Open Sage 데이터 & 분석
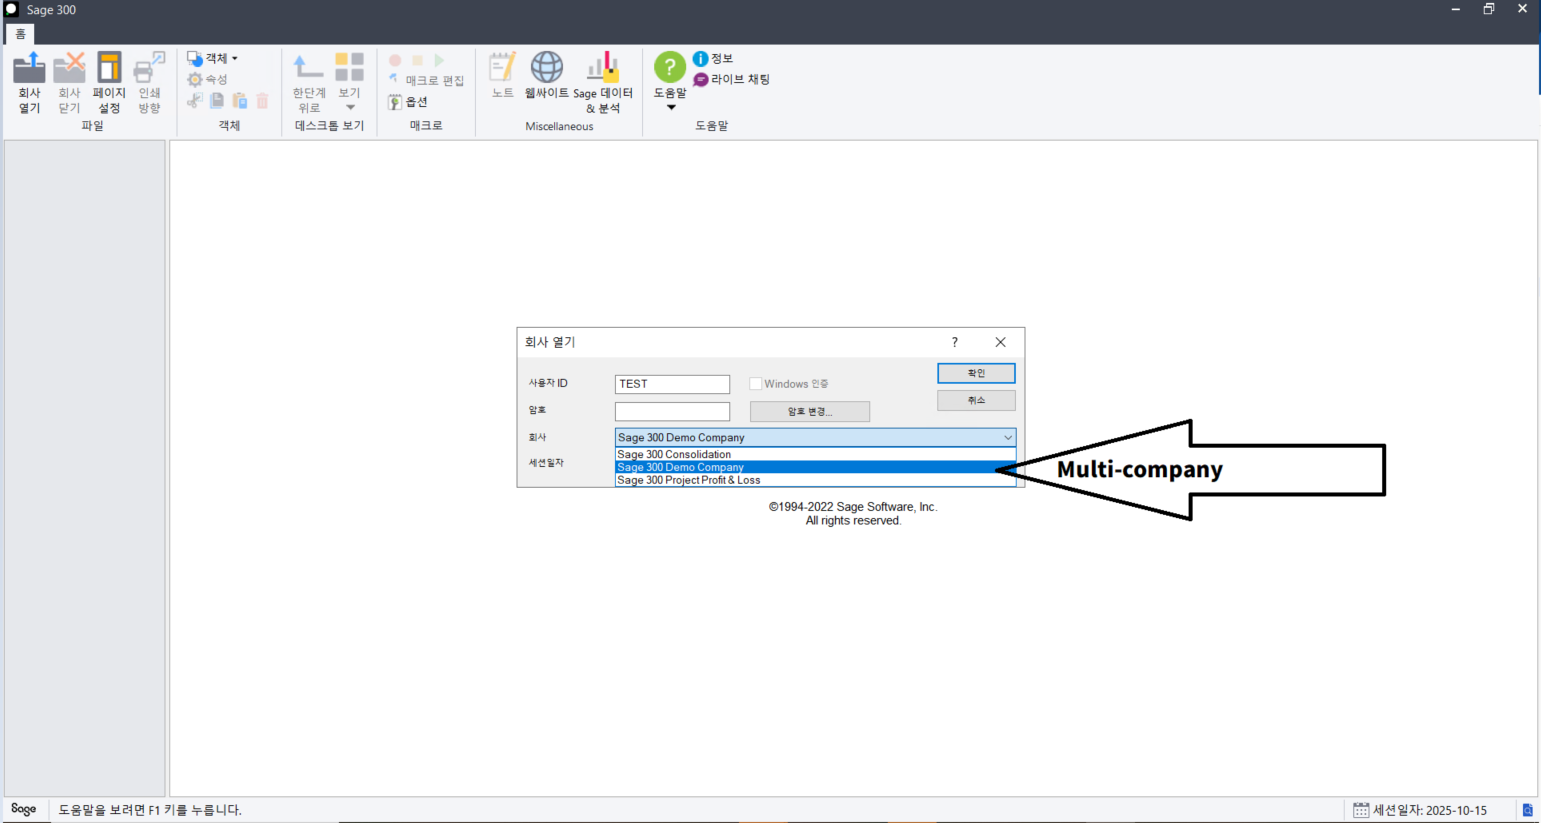Viewport: 1541px width, 823px height. 603,83
